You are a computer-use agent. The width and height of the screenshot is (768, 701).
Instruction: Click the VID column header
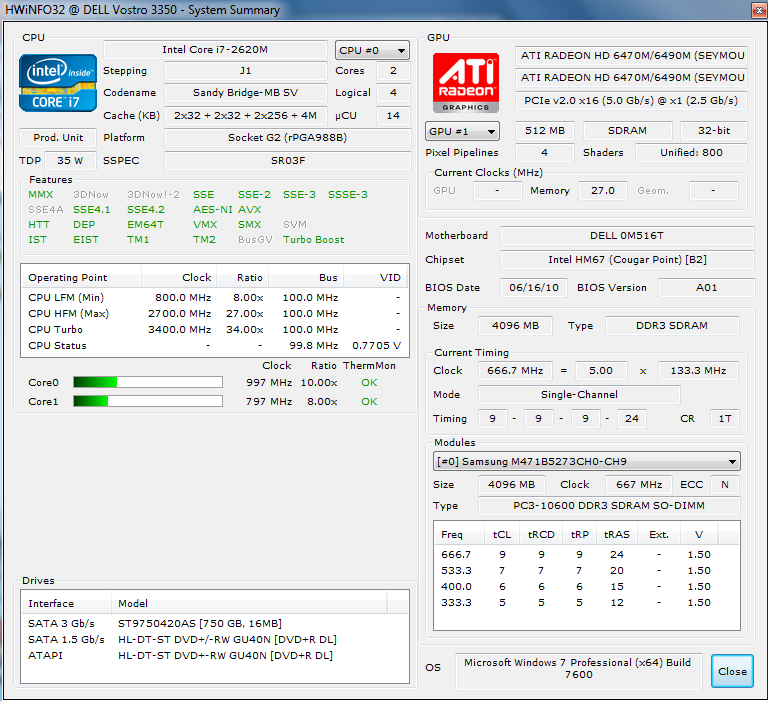[376, 277]
